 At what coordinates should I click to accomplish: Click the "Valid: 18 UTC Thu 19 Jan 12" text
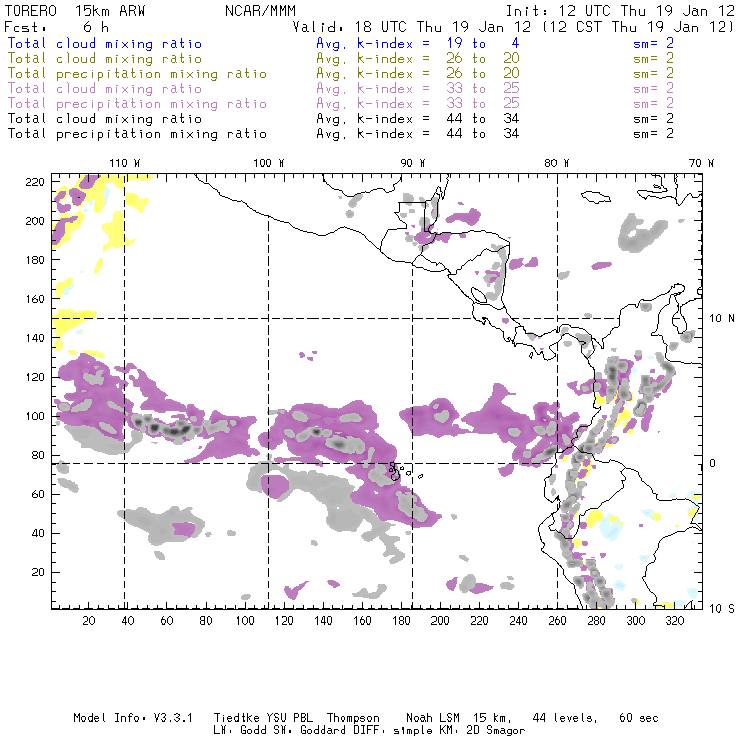(x=412, y=27)
